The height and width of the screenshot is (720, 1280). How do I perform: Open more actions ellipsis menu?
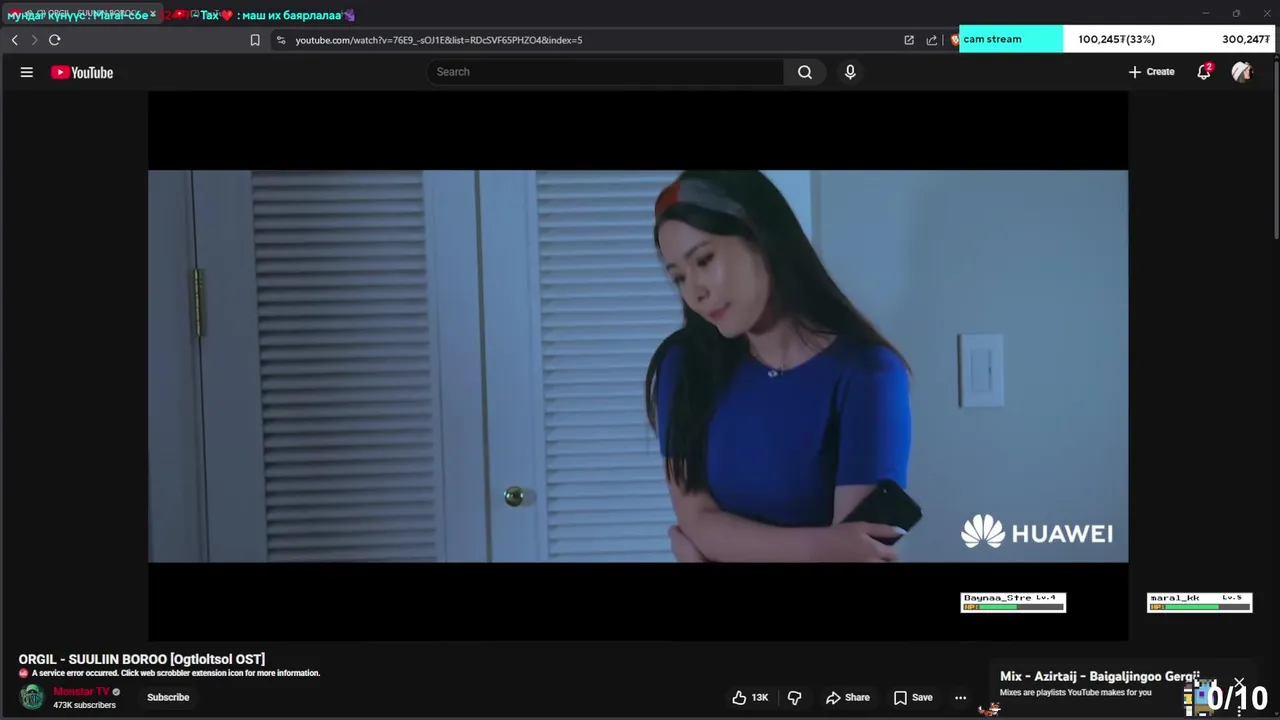click(961, 698)
